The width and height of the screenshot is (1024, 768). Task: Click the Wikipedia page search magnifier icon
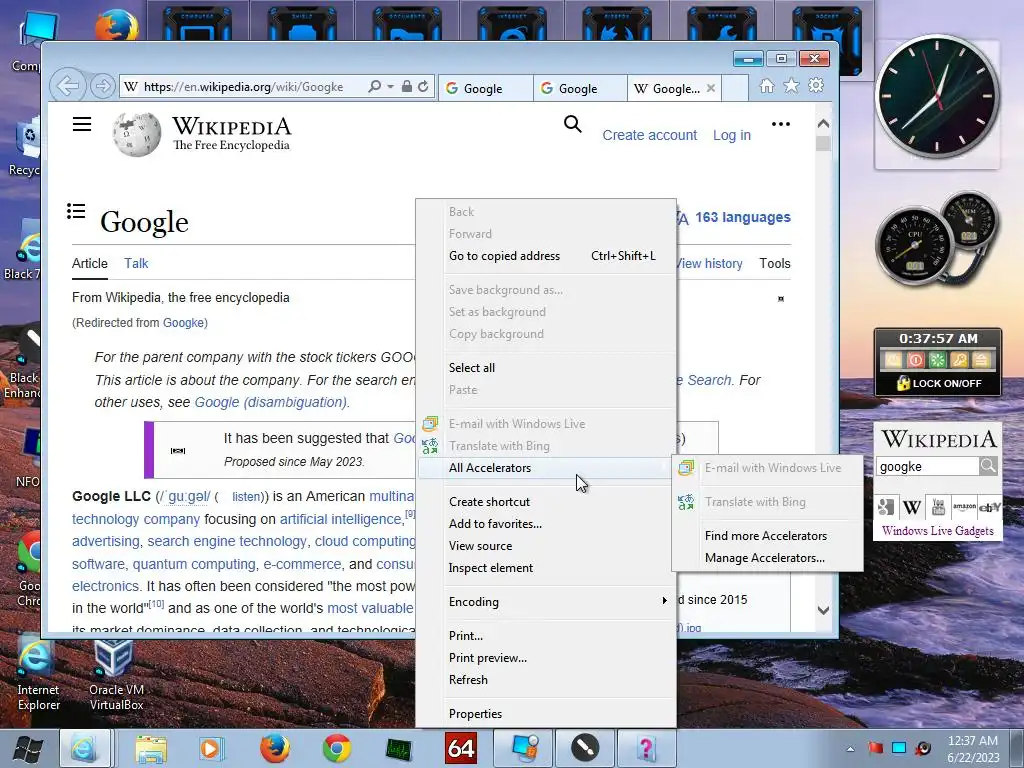point(573,123)
